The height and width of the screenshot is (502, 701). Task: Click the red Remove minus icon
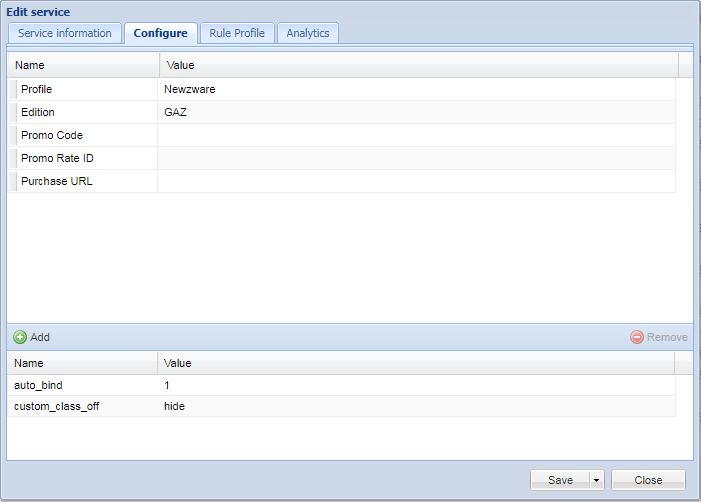tap(637, 338)
